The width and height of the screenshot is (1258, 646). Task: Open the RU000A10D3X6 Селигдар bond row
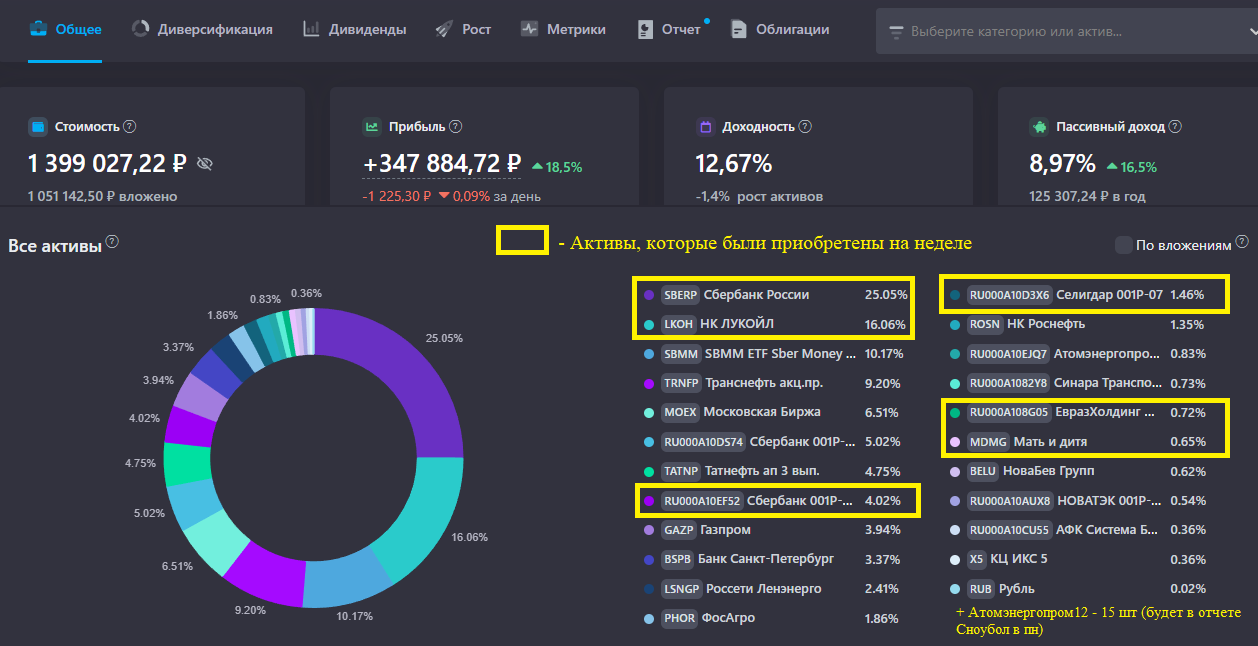pyautogui.click(x=1082, y=295)
